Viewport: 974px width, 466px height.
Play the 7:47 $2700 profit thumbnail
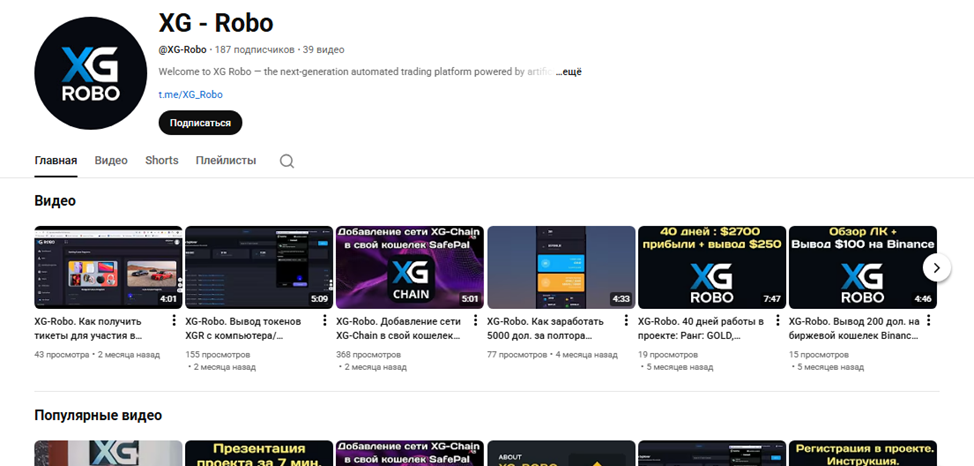(712, 267)
